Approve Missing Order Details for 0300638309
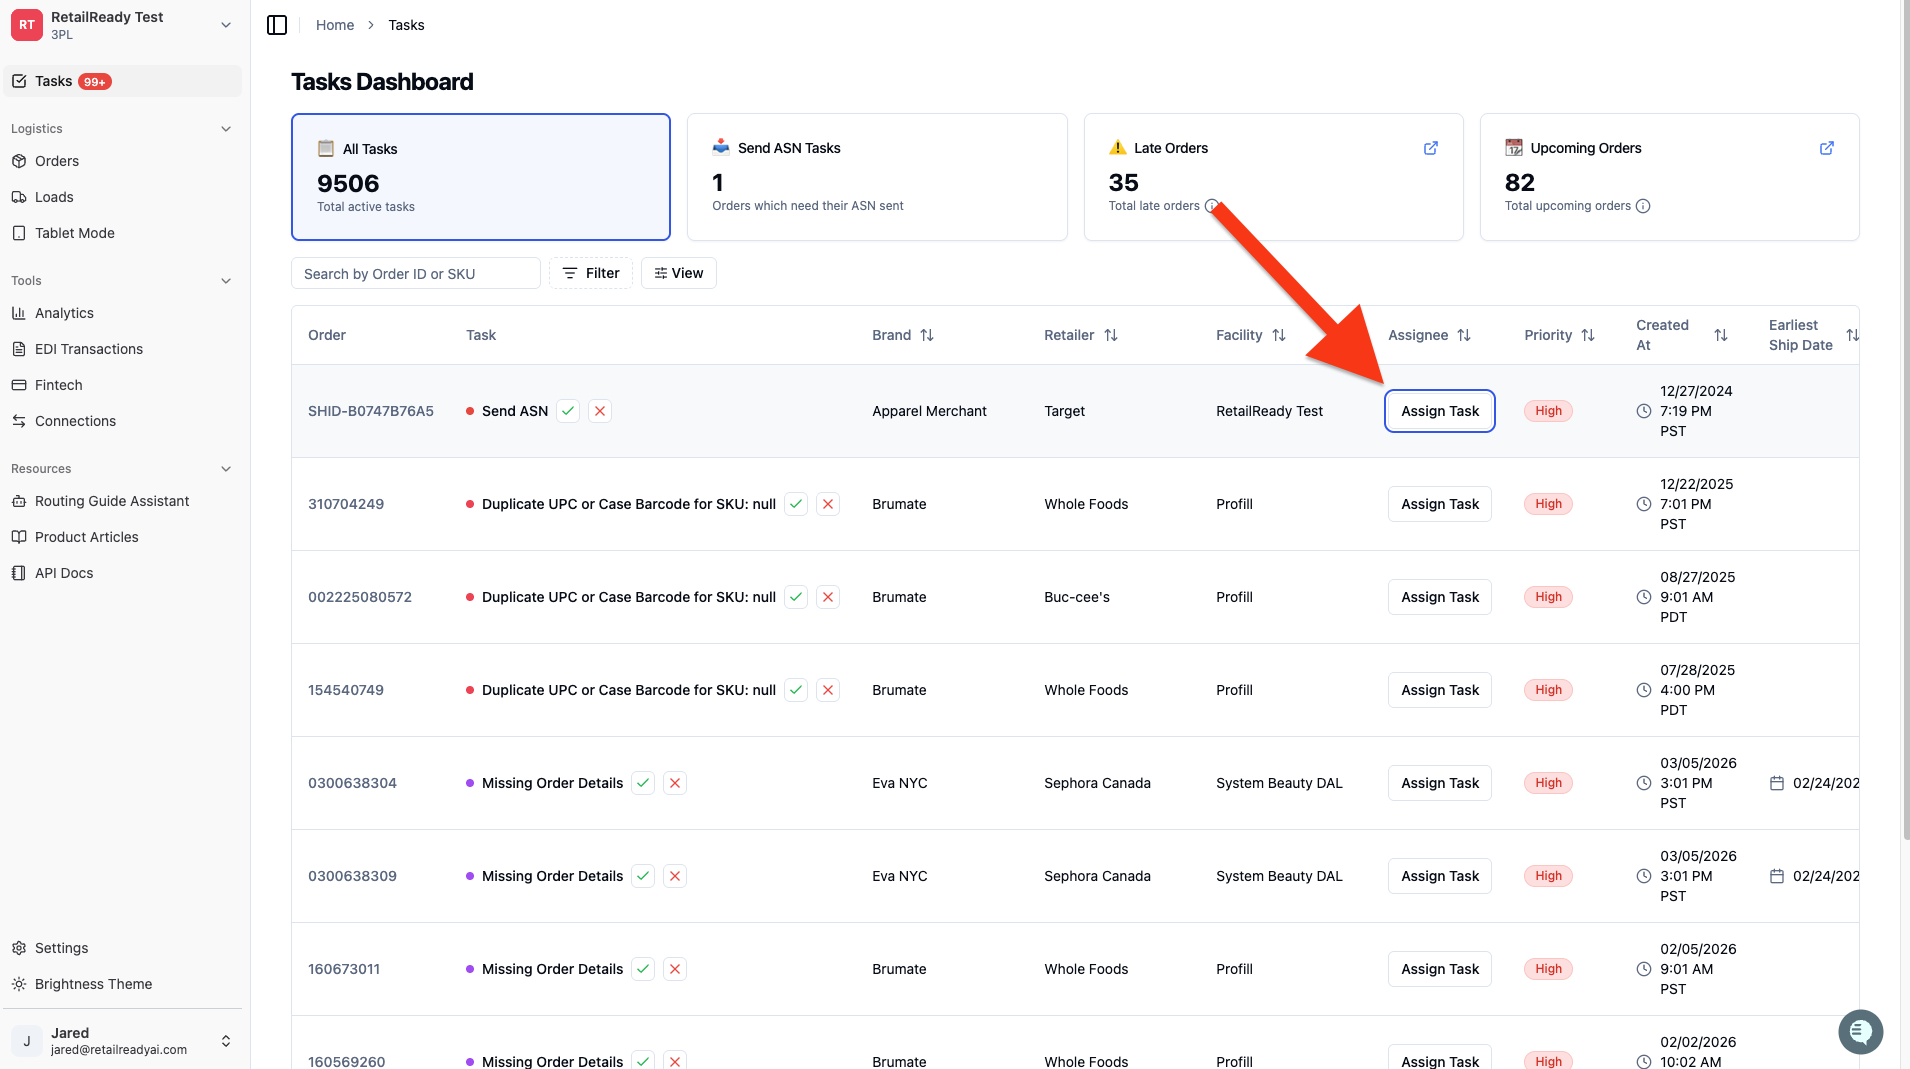This screenshot has width=1910, height=1069. pyautogui.click(x=643, y=876)
